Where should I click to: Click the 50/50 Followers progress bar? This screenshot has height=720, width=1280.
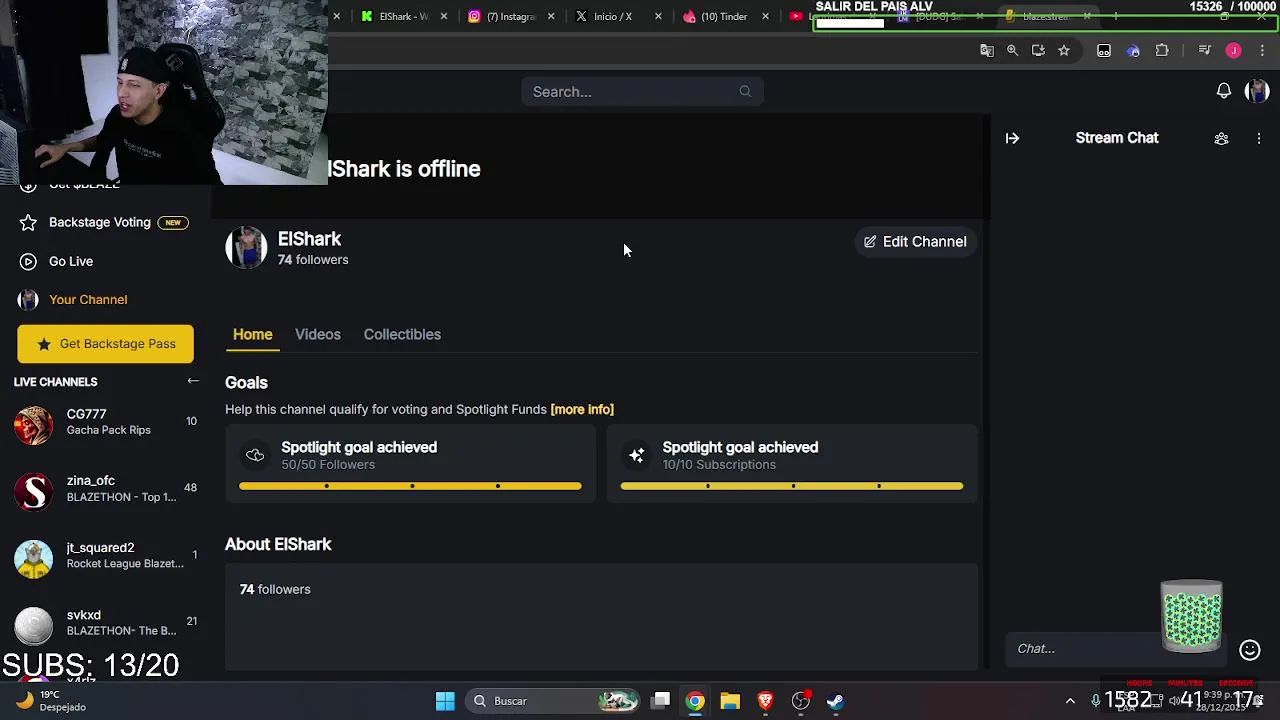[410, 486]
